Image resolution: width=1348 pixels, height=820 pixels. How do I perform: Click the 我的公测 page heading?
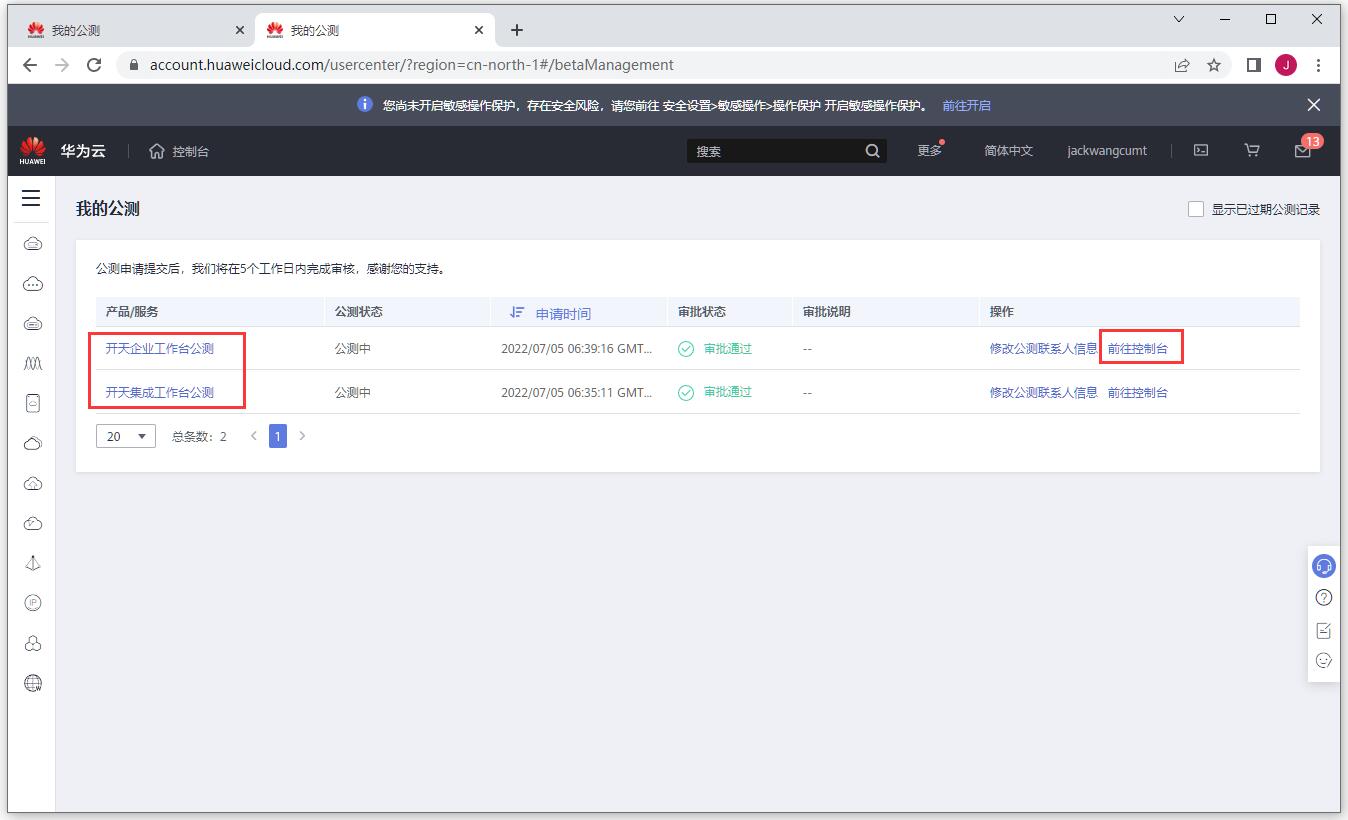click(x=108, y=209)
